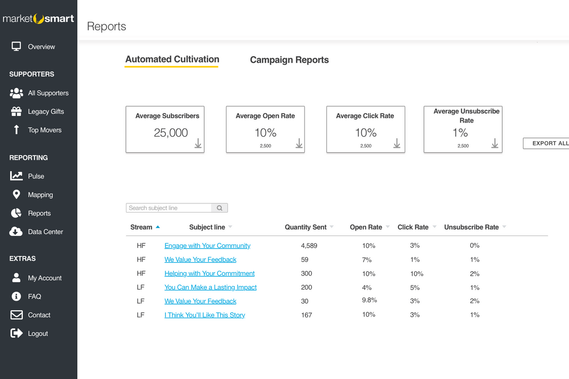Image resolution: width=569 pixels, height=379 pixels.
Task: Open All Supporters people icon
Action: click(16, 93)
